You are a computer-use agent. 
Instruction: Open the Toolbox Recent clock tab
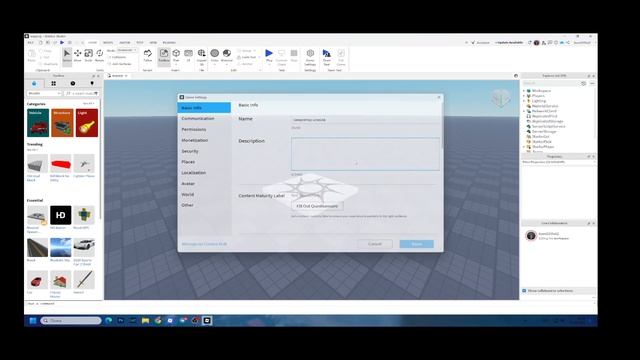point(73,83)
